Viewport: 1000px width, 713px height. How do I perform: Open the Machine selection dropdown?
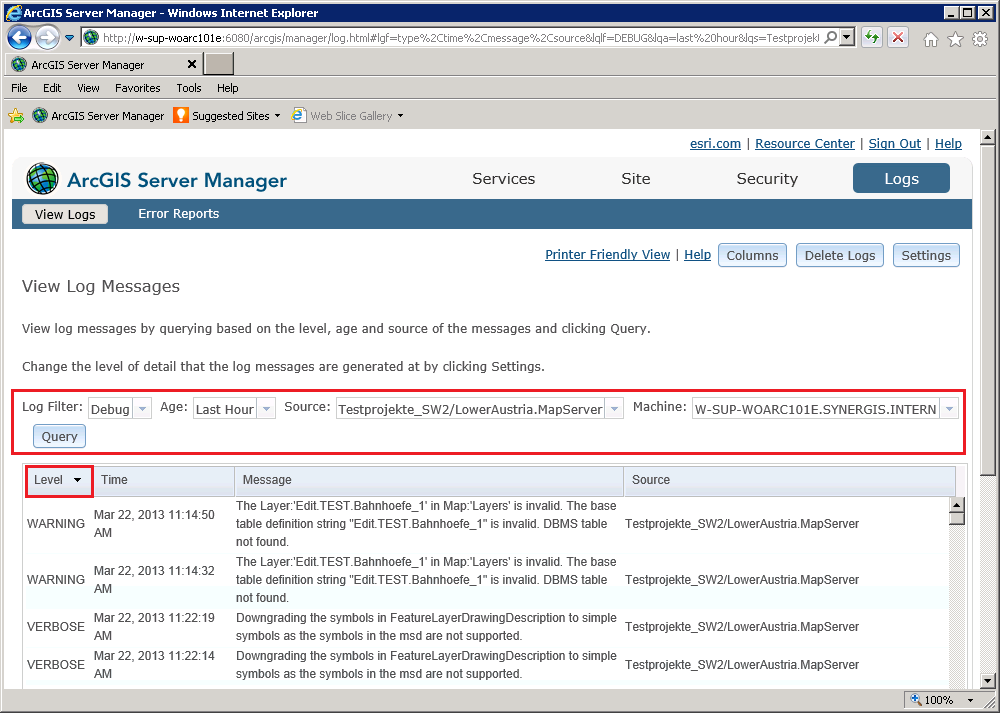[x=949, y=408]
